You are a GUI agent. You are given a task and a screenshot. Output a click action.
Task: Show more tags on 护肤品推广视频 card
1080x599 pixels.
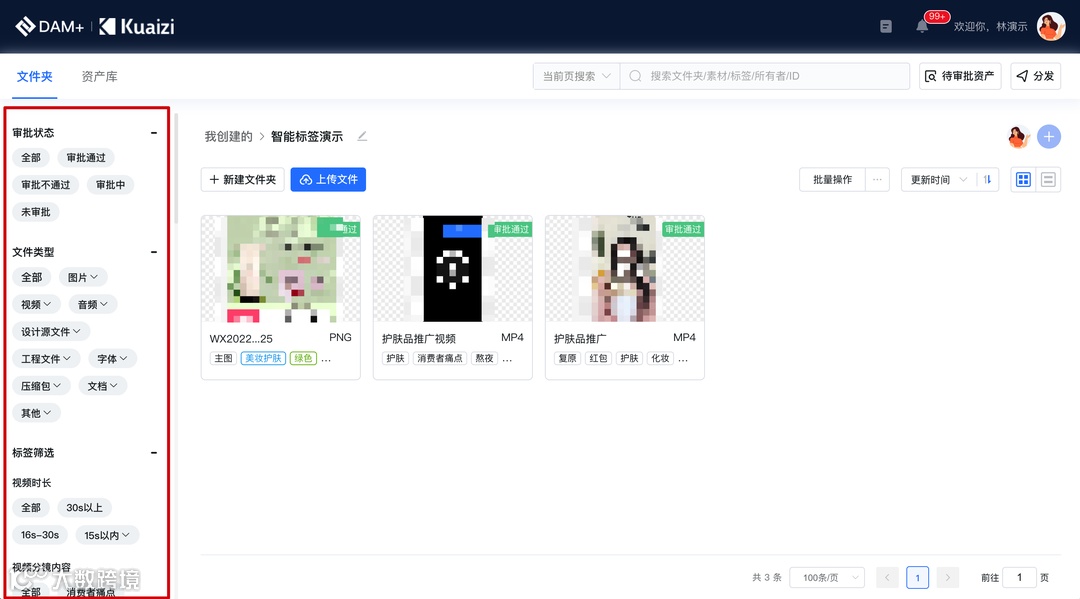(507, 359)
